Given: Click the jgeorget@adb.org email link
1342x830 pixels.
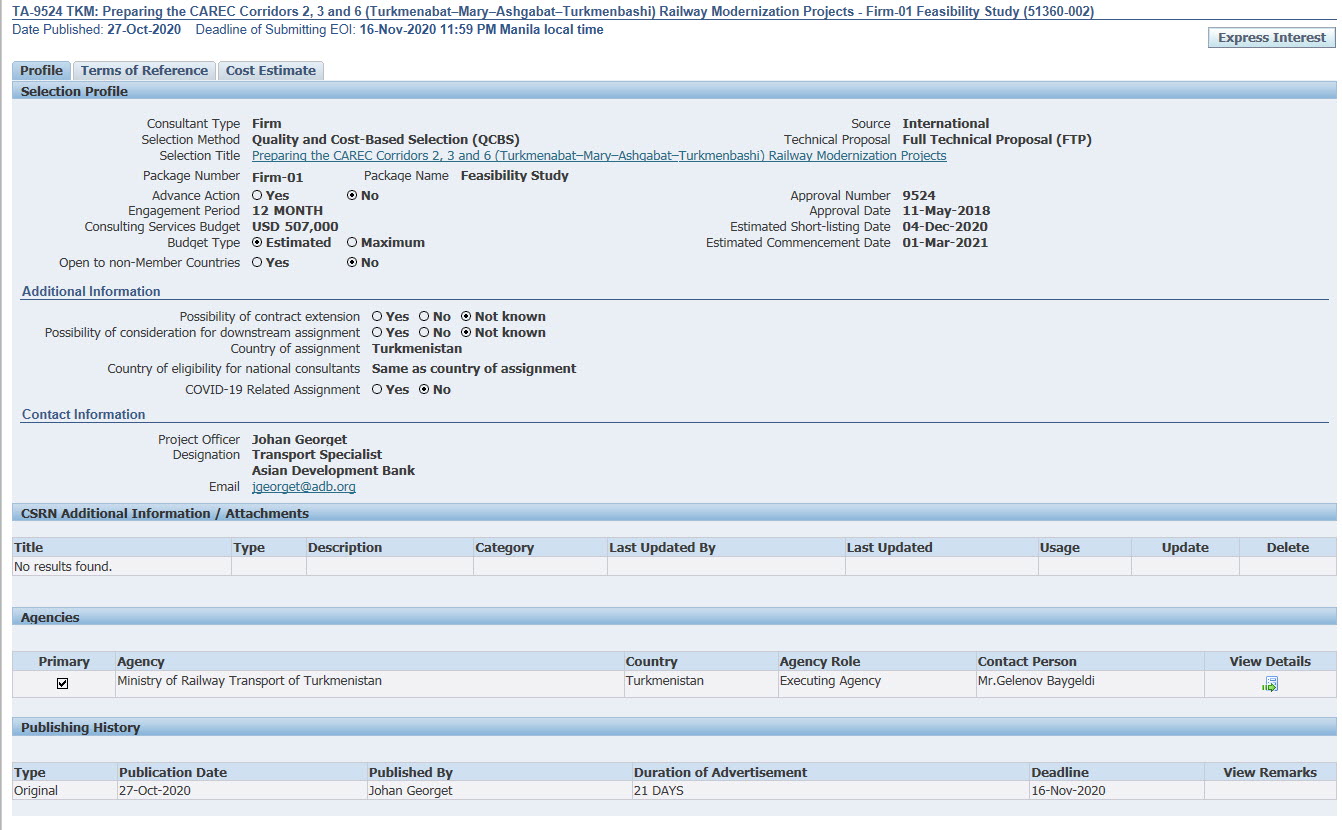Looking at the screenshot, I should tap(303, 487).
